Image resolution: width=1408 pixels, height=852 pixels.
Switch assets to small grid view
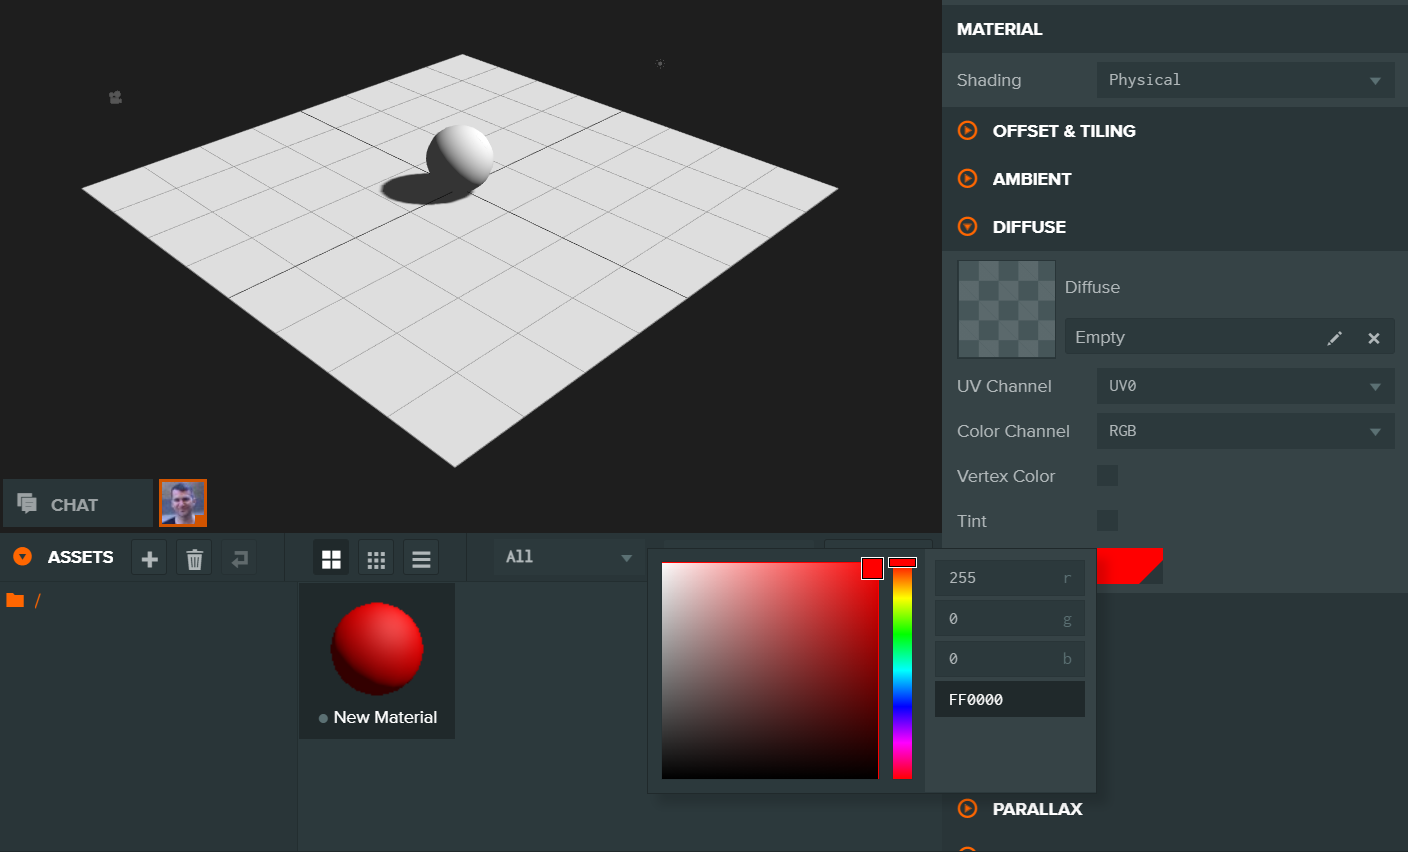376,558
